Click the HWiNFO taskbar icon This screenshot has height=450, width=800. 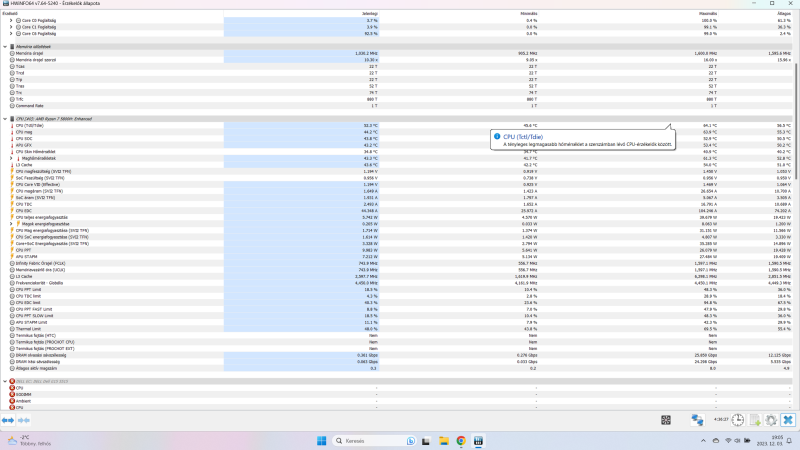[x=478, y=441]
